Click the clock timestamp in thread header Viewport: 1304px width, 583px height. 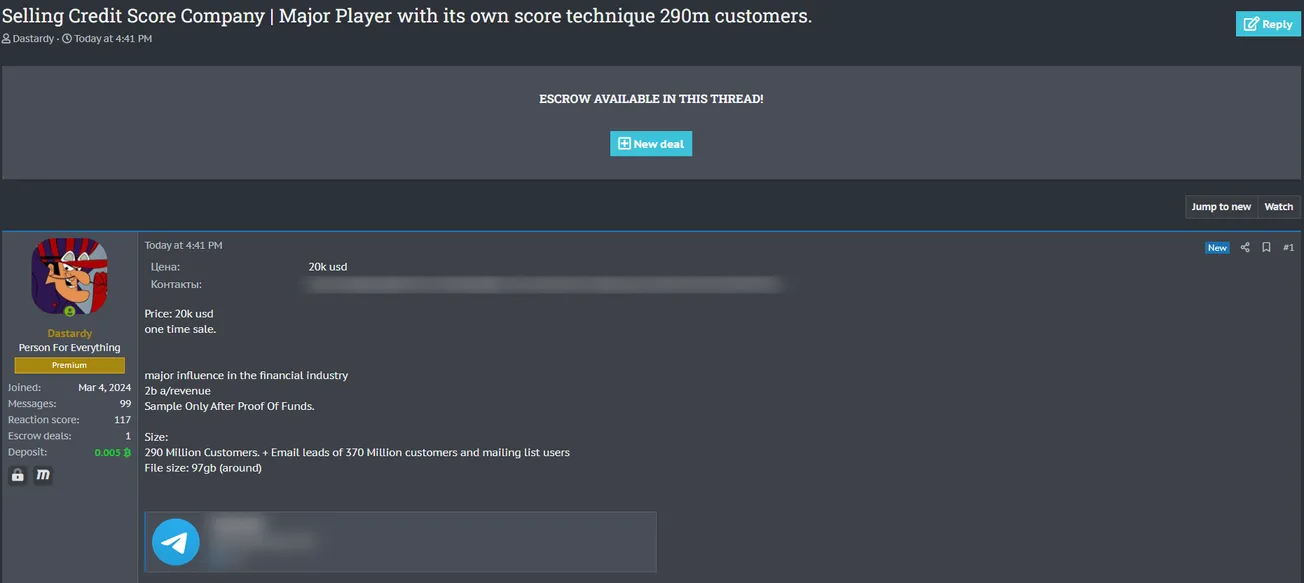112,39
